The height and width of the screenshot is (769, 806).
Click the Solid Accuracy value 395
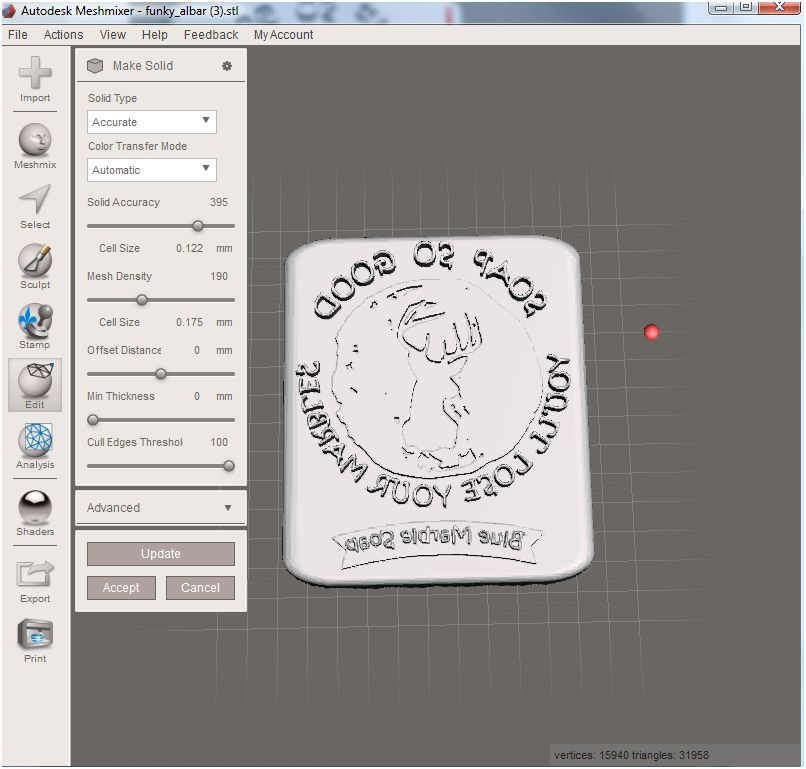click(x=219, y=202)
